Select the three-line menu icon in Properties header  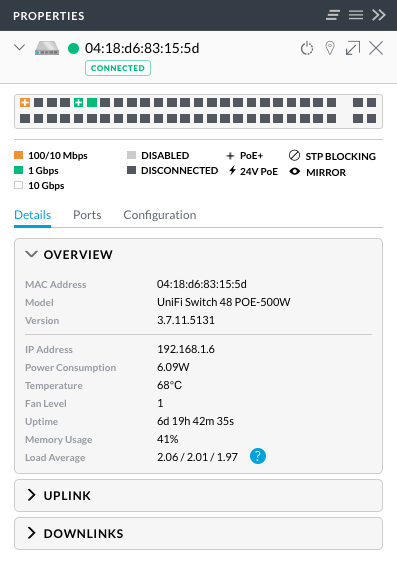tap(356, 15)
